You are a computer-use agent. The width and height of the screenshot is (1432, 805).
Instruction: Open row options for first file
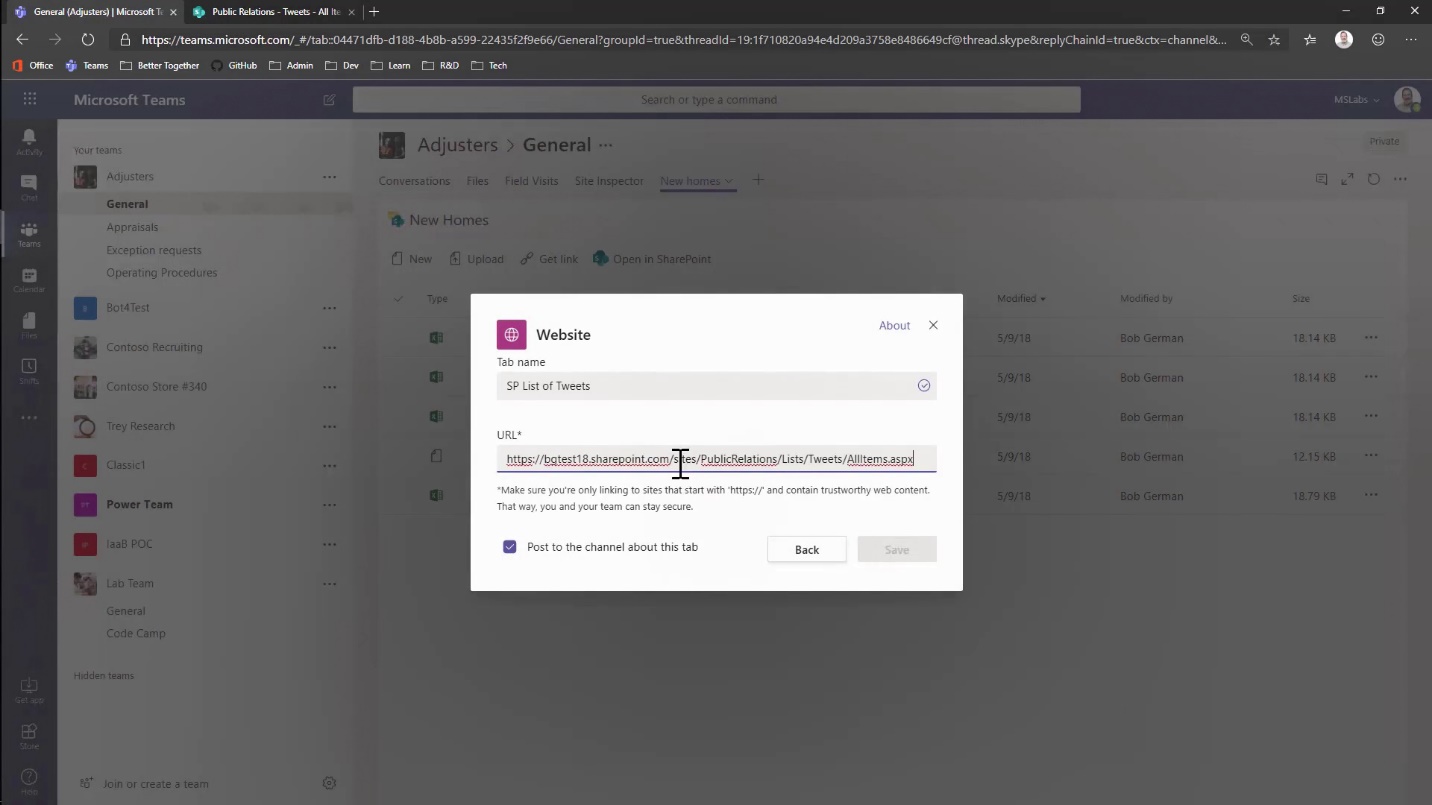[1371, 338]
